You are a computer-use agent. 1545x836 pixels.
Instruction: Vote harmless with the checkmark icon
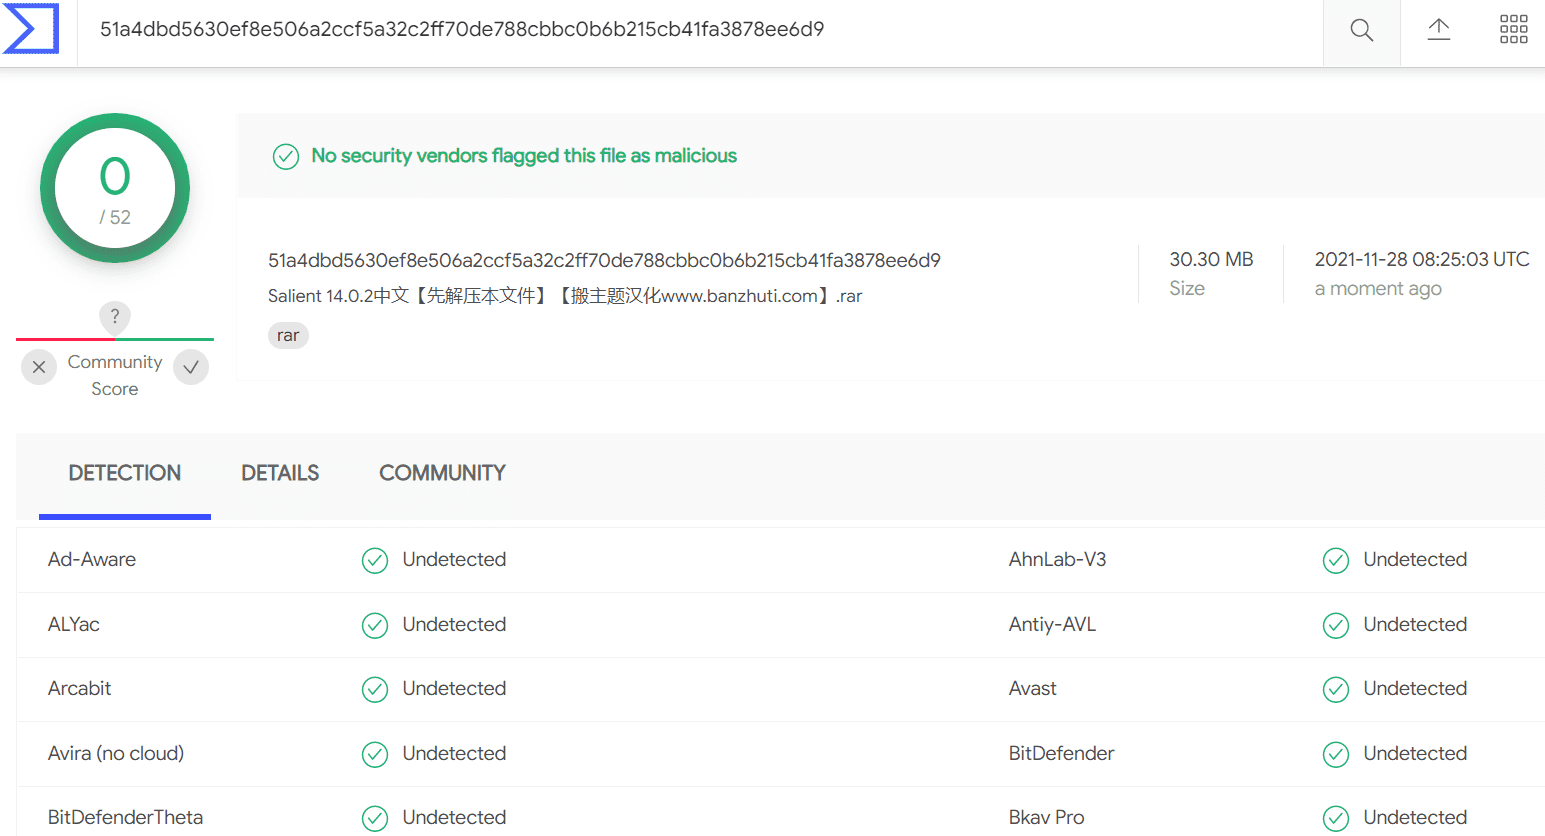191,367
